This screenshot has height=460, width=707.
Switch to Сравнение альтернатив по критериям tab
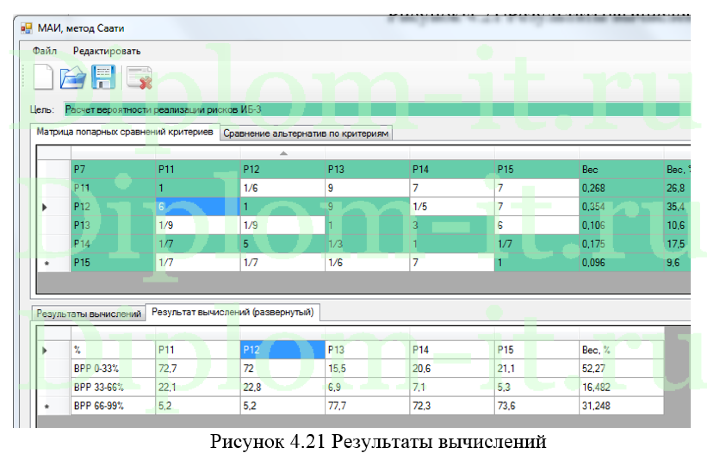306,133
